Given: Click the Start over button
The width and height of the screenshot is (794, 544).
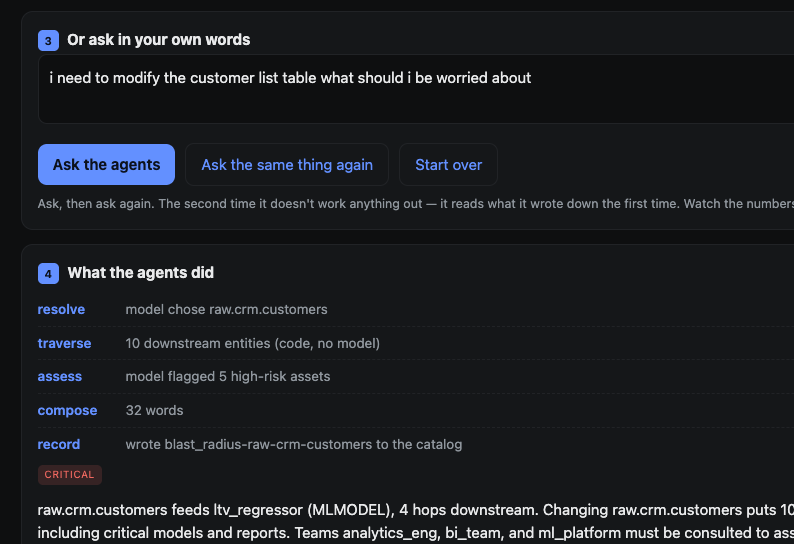Looking at the screenshot, I should (x=448, y=165).
